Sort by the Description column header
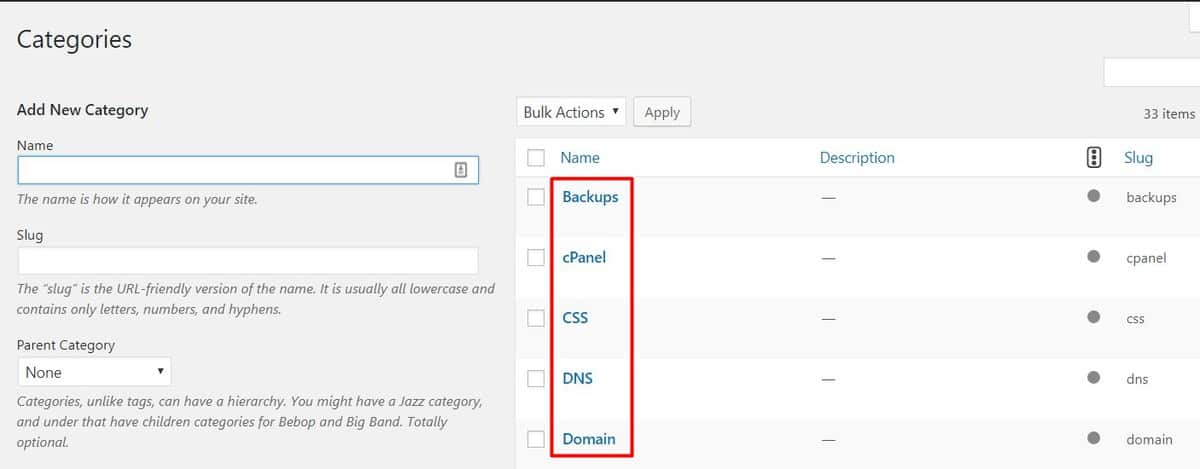This screenshot has height=469, width=1200. [857, 157]
